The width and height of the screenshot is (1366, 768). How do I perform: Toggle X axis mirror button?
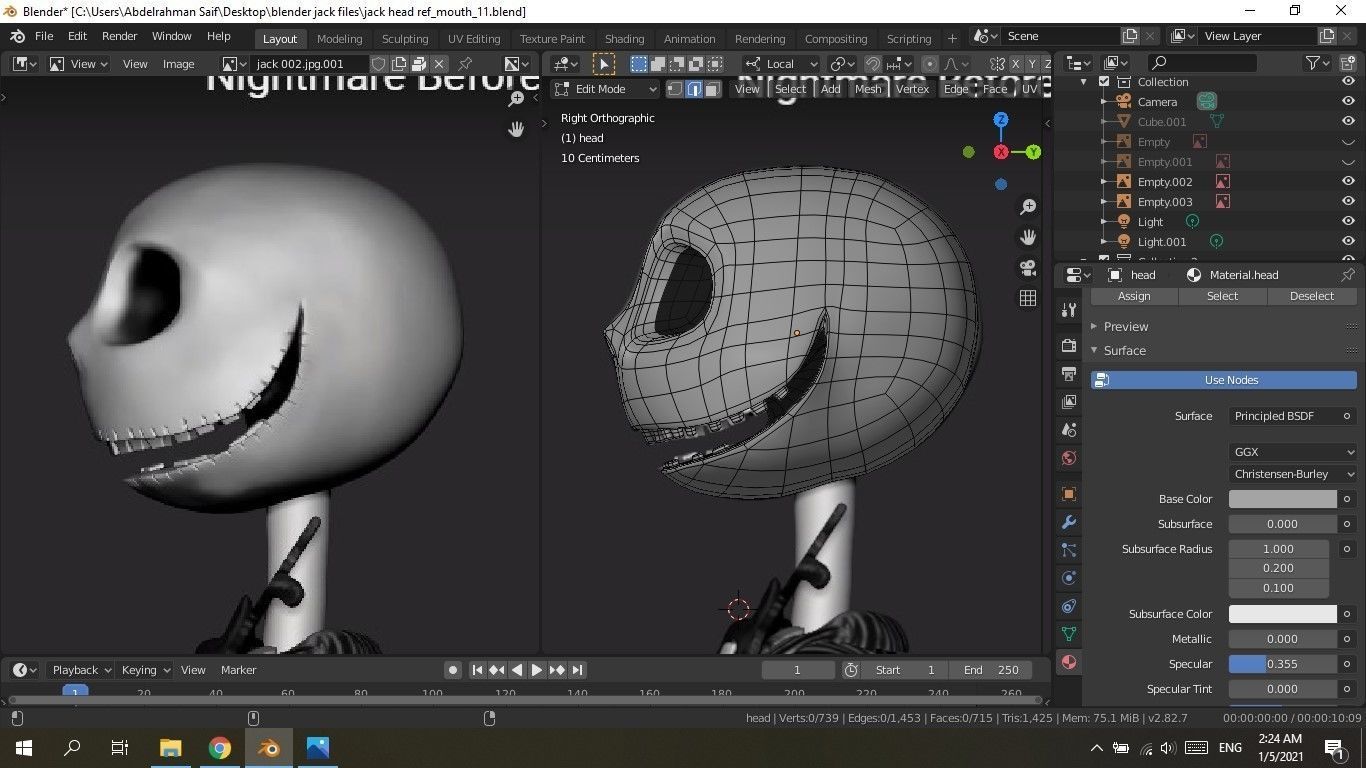[1016, 64]
